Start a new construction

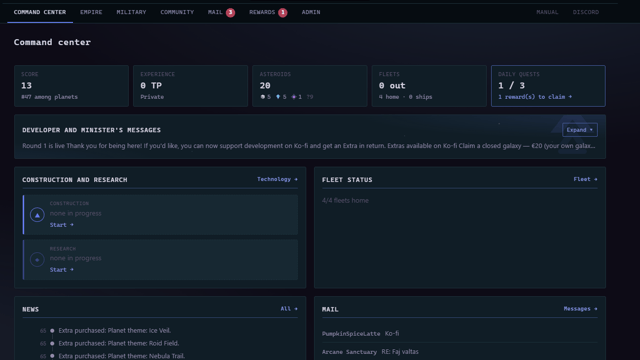(62, 225)
